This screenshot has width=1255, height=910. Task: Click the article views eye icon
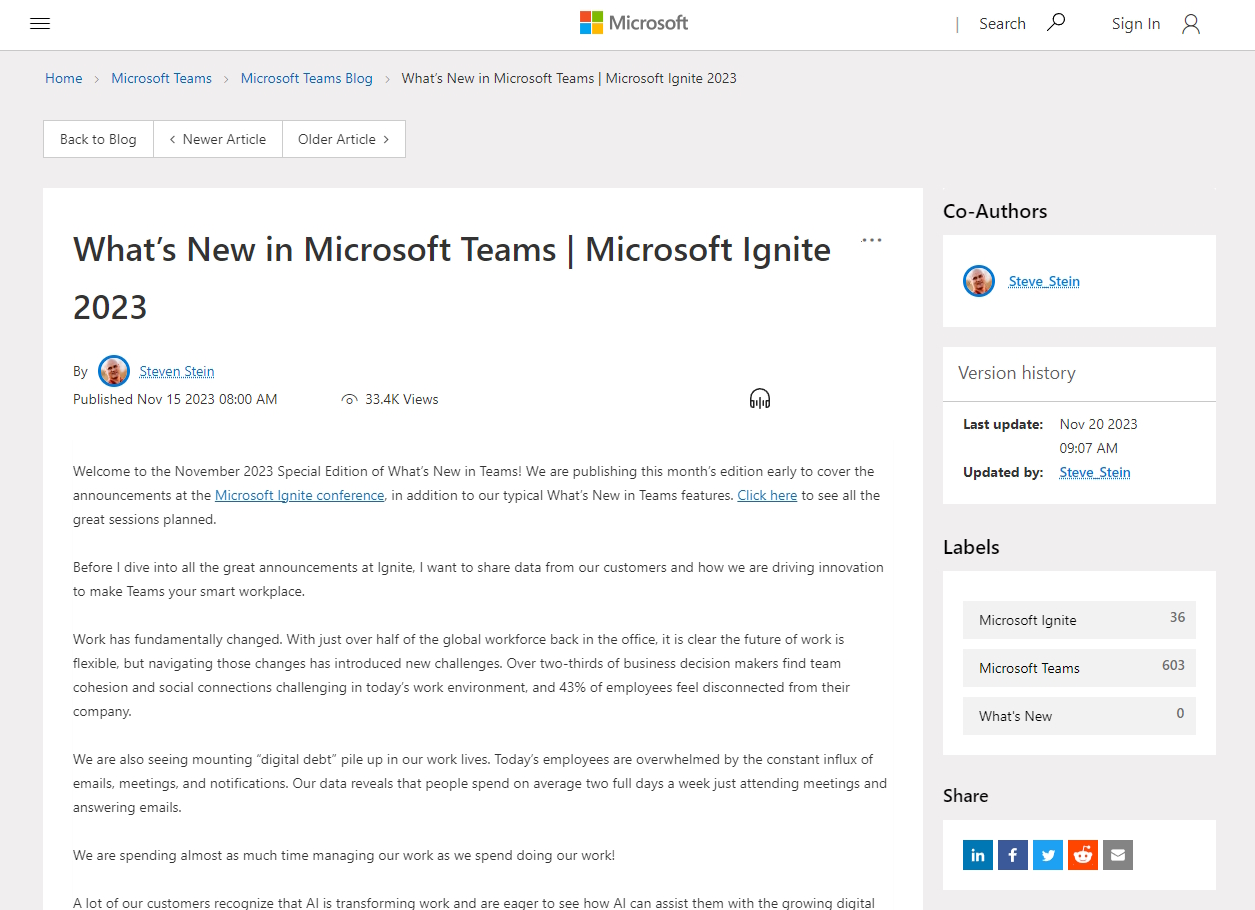point(349,398)
